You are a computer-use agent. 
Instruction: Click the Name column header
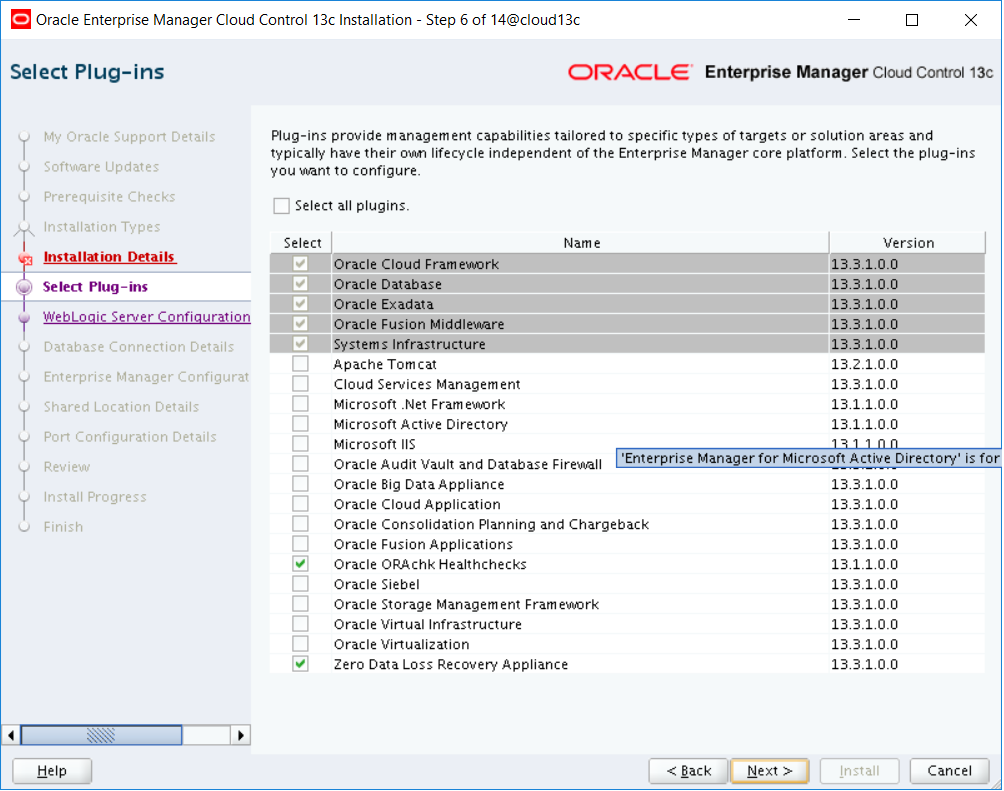[581, 243]
